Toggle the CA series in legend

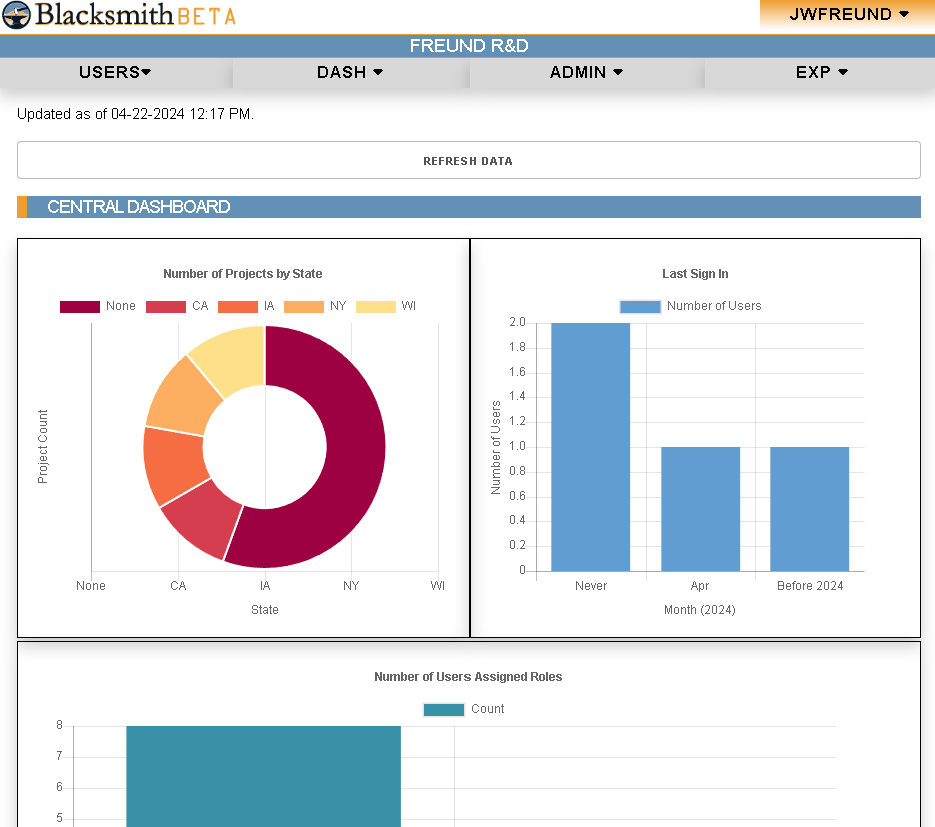click(x=166, y=306)
